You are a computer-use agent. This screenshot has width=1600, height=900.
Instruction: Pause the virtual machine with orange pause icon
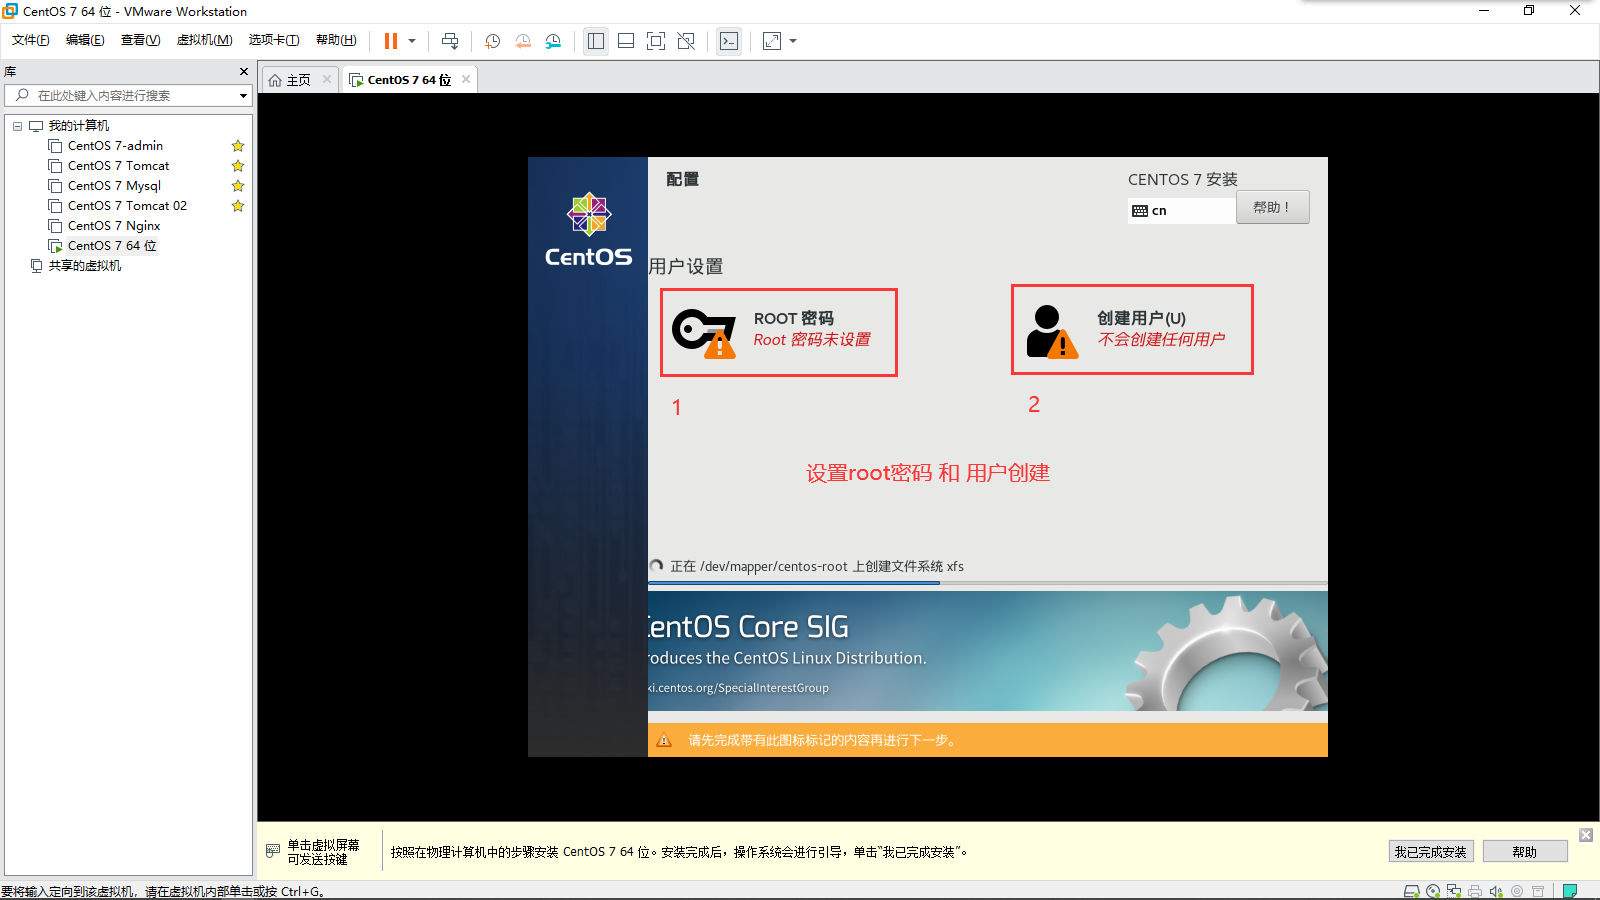tap(391, 41)
